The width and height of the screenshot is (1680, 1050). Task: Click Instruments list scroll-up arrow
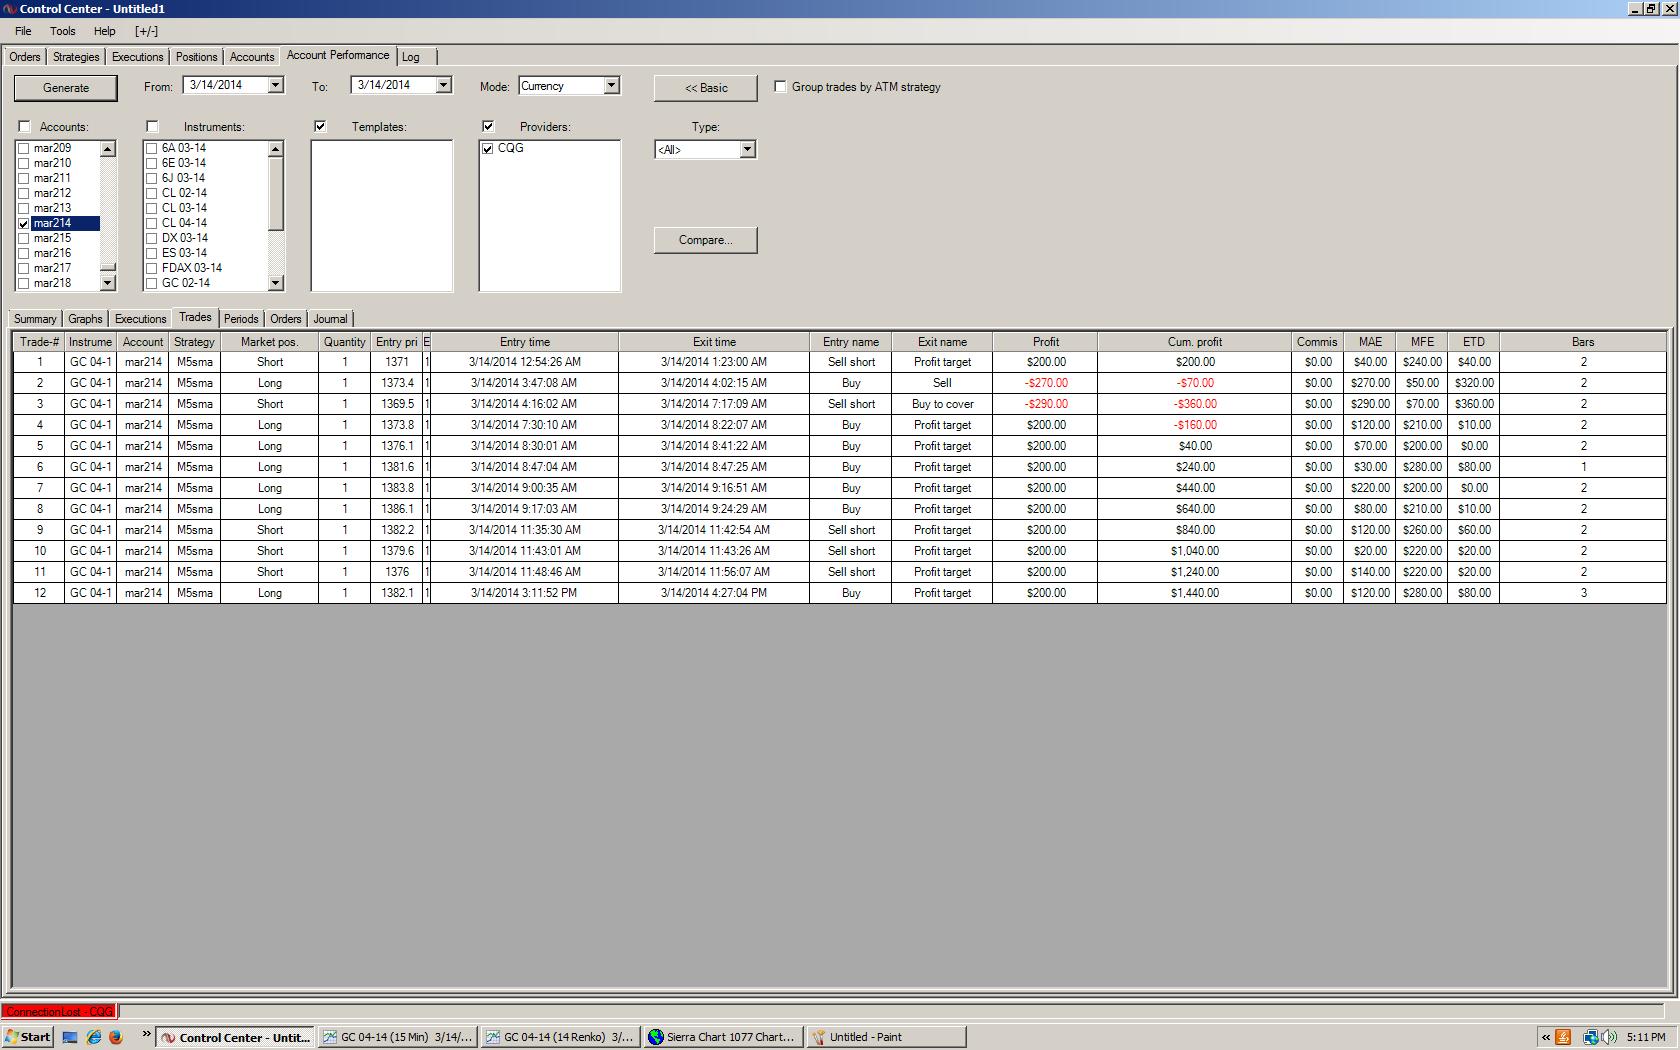276,149
